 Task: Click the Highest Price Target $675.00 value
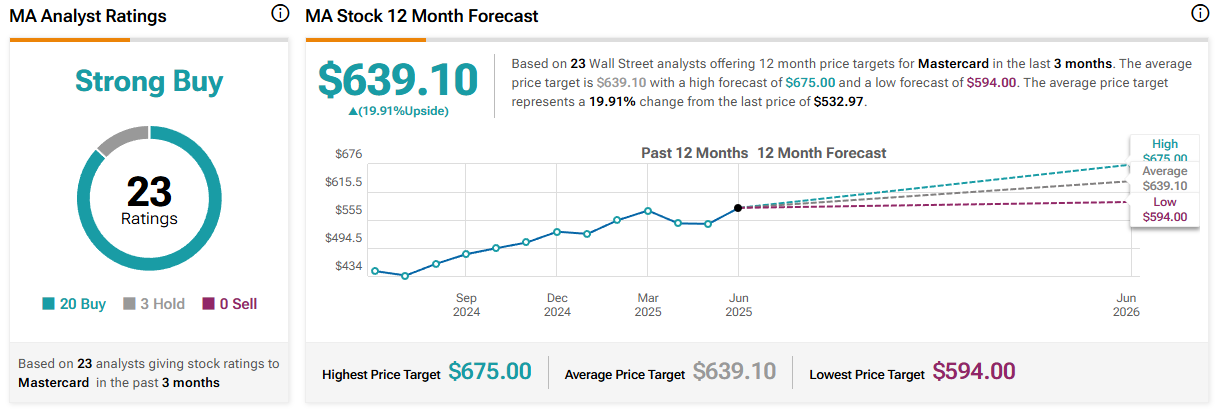(x=490, y=372)
